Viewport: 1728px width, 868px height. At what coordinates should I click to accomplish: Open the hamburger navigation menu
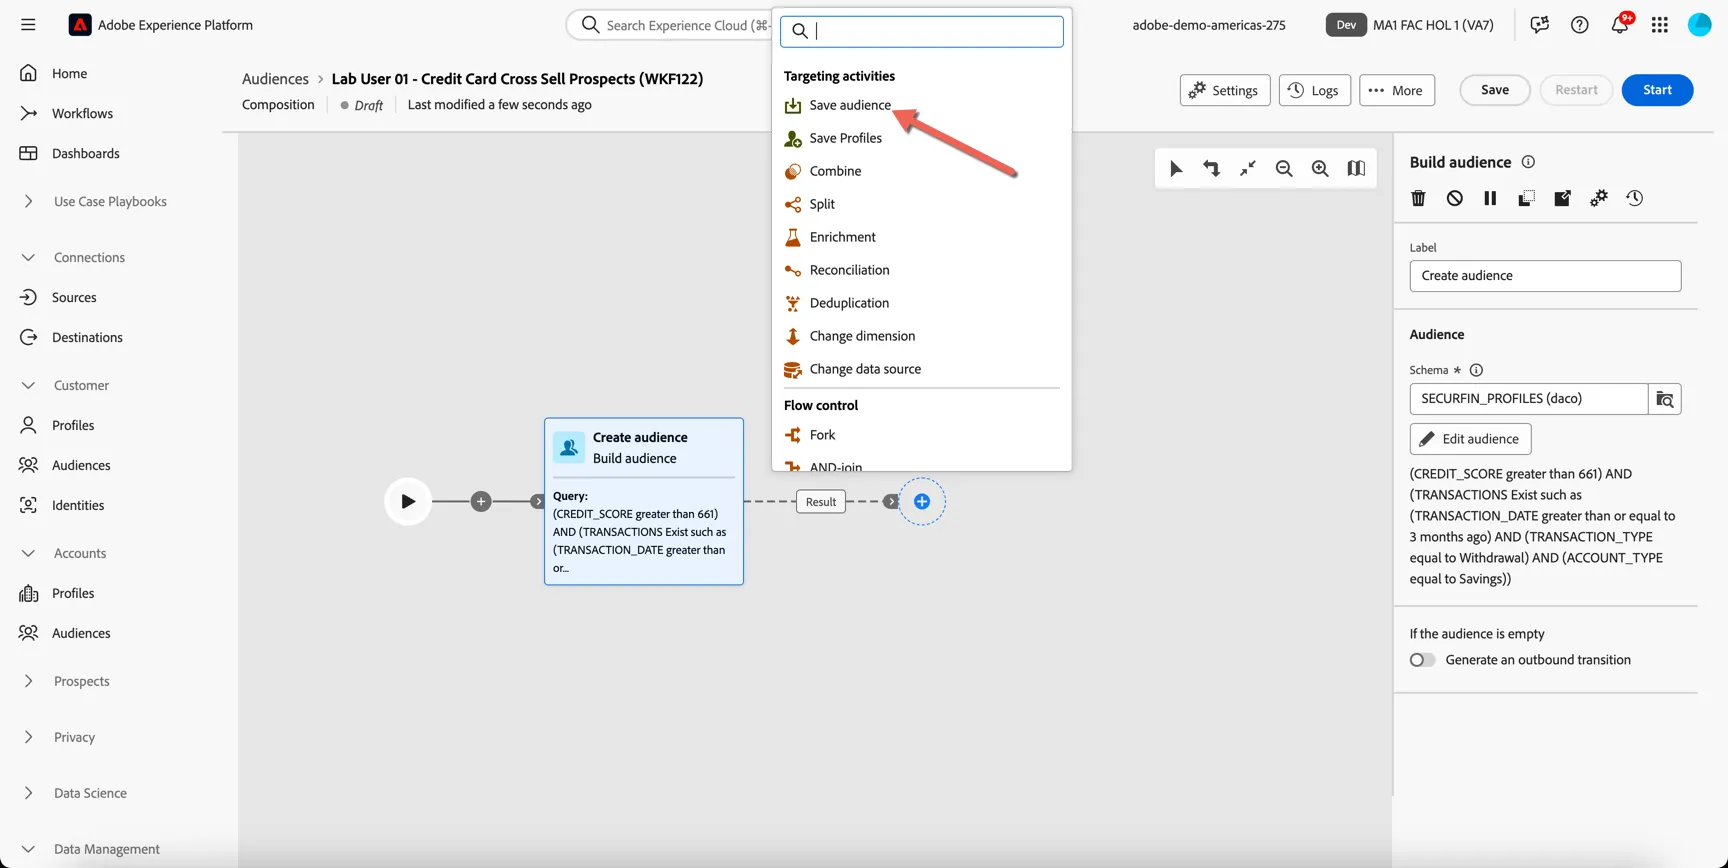pyautogui.click(x=28, y=25)
